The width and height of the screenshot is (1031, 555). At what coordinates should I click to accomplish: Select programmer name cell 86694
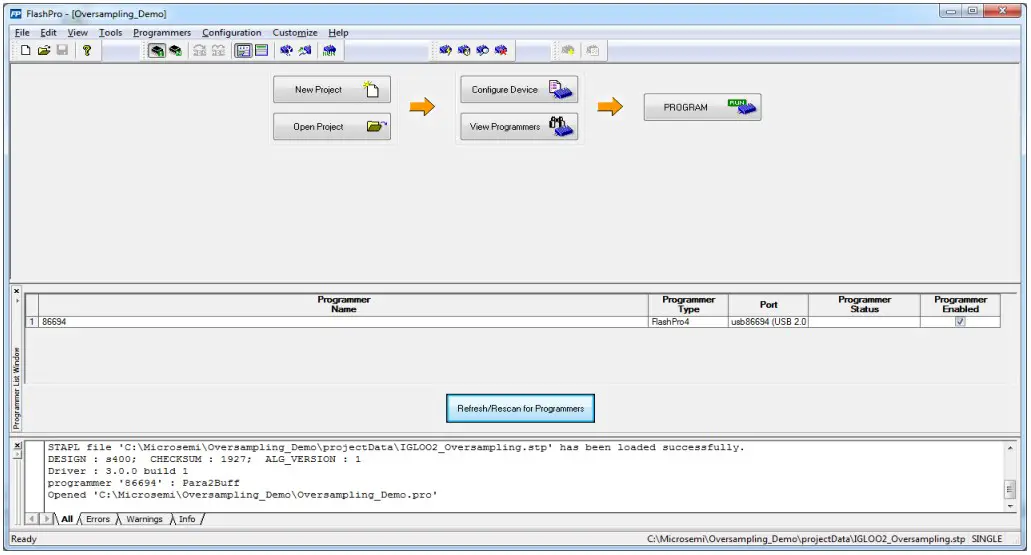[x=343, y=322]
